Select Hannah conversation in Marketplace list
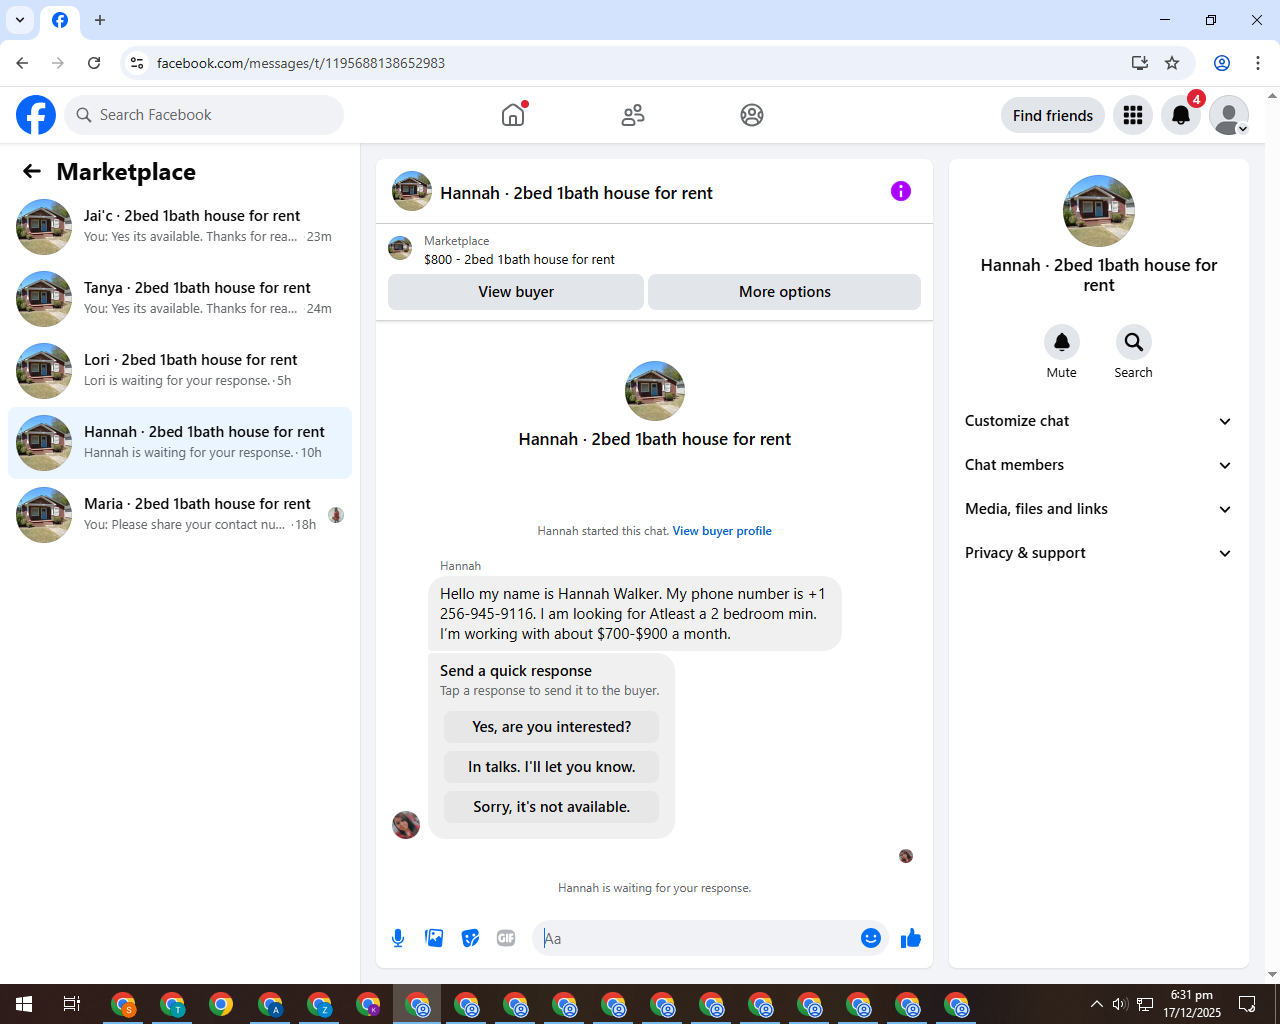Image resolution: width=1280 pixels, height=1024 pixels. pyautogui.click(x=180, y=443)
